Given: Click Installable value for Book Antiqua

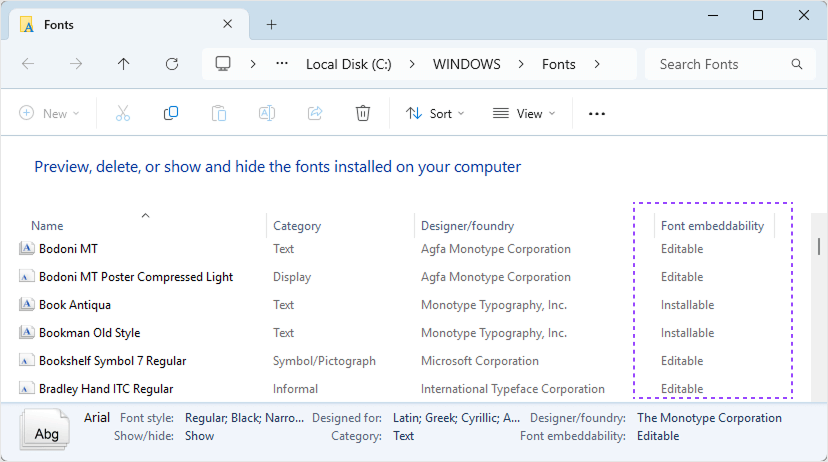Looking at the screenshot, I should pyautogui.click(x=688, y=305).
